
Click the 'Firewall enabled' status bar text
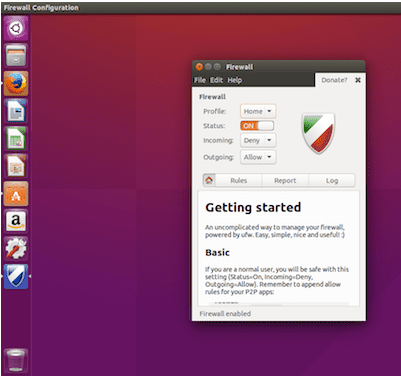tap(225, 314)
